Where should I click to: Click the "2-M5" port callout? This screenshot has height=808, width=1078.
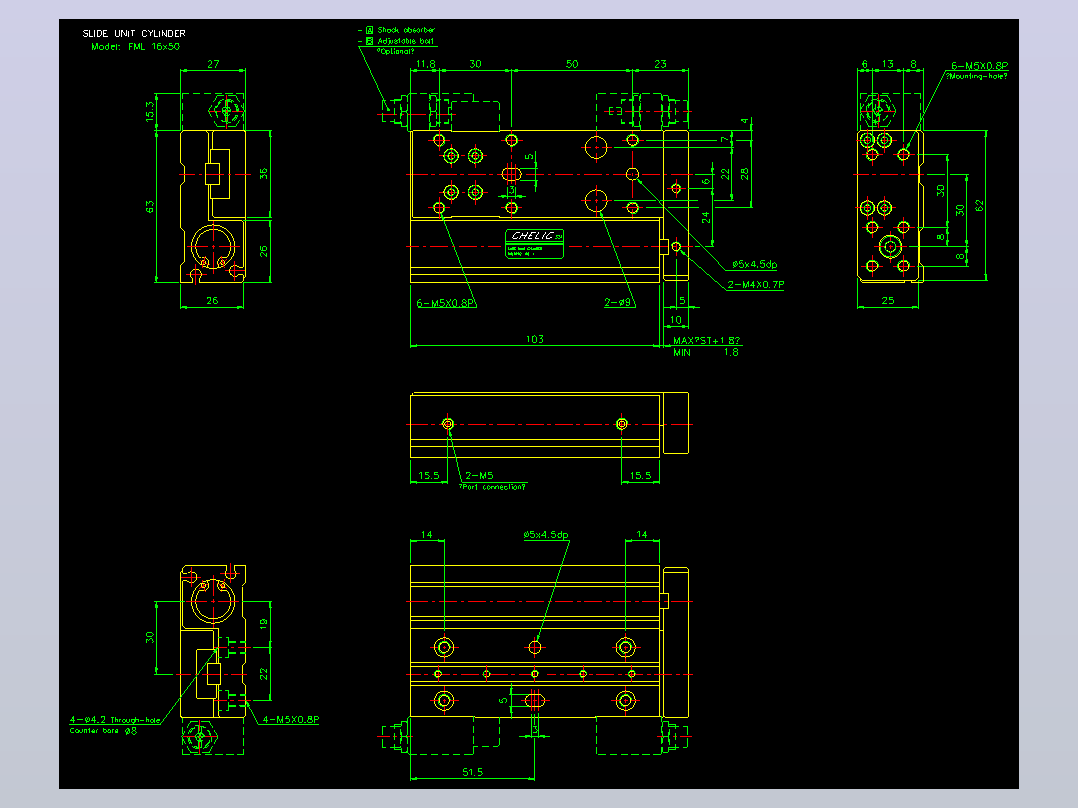point(479,475)
